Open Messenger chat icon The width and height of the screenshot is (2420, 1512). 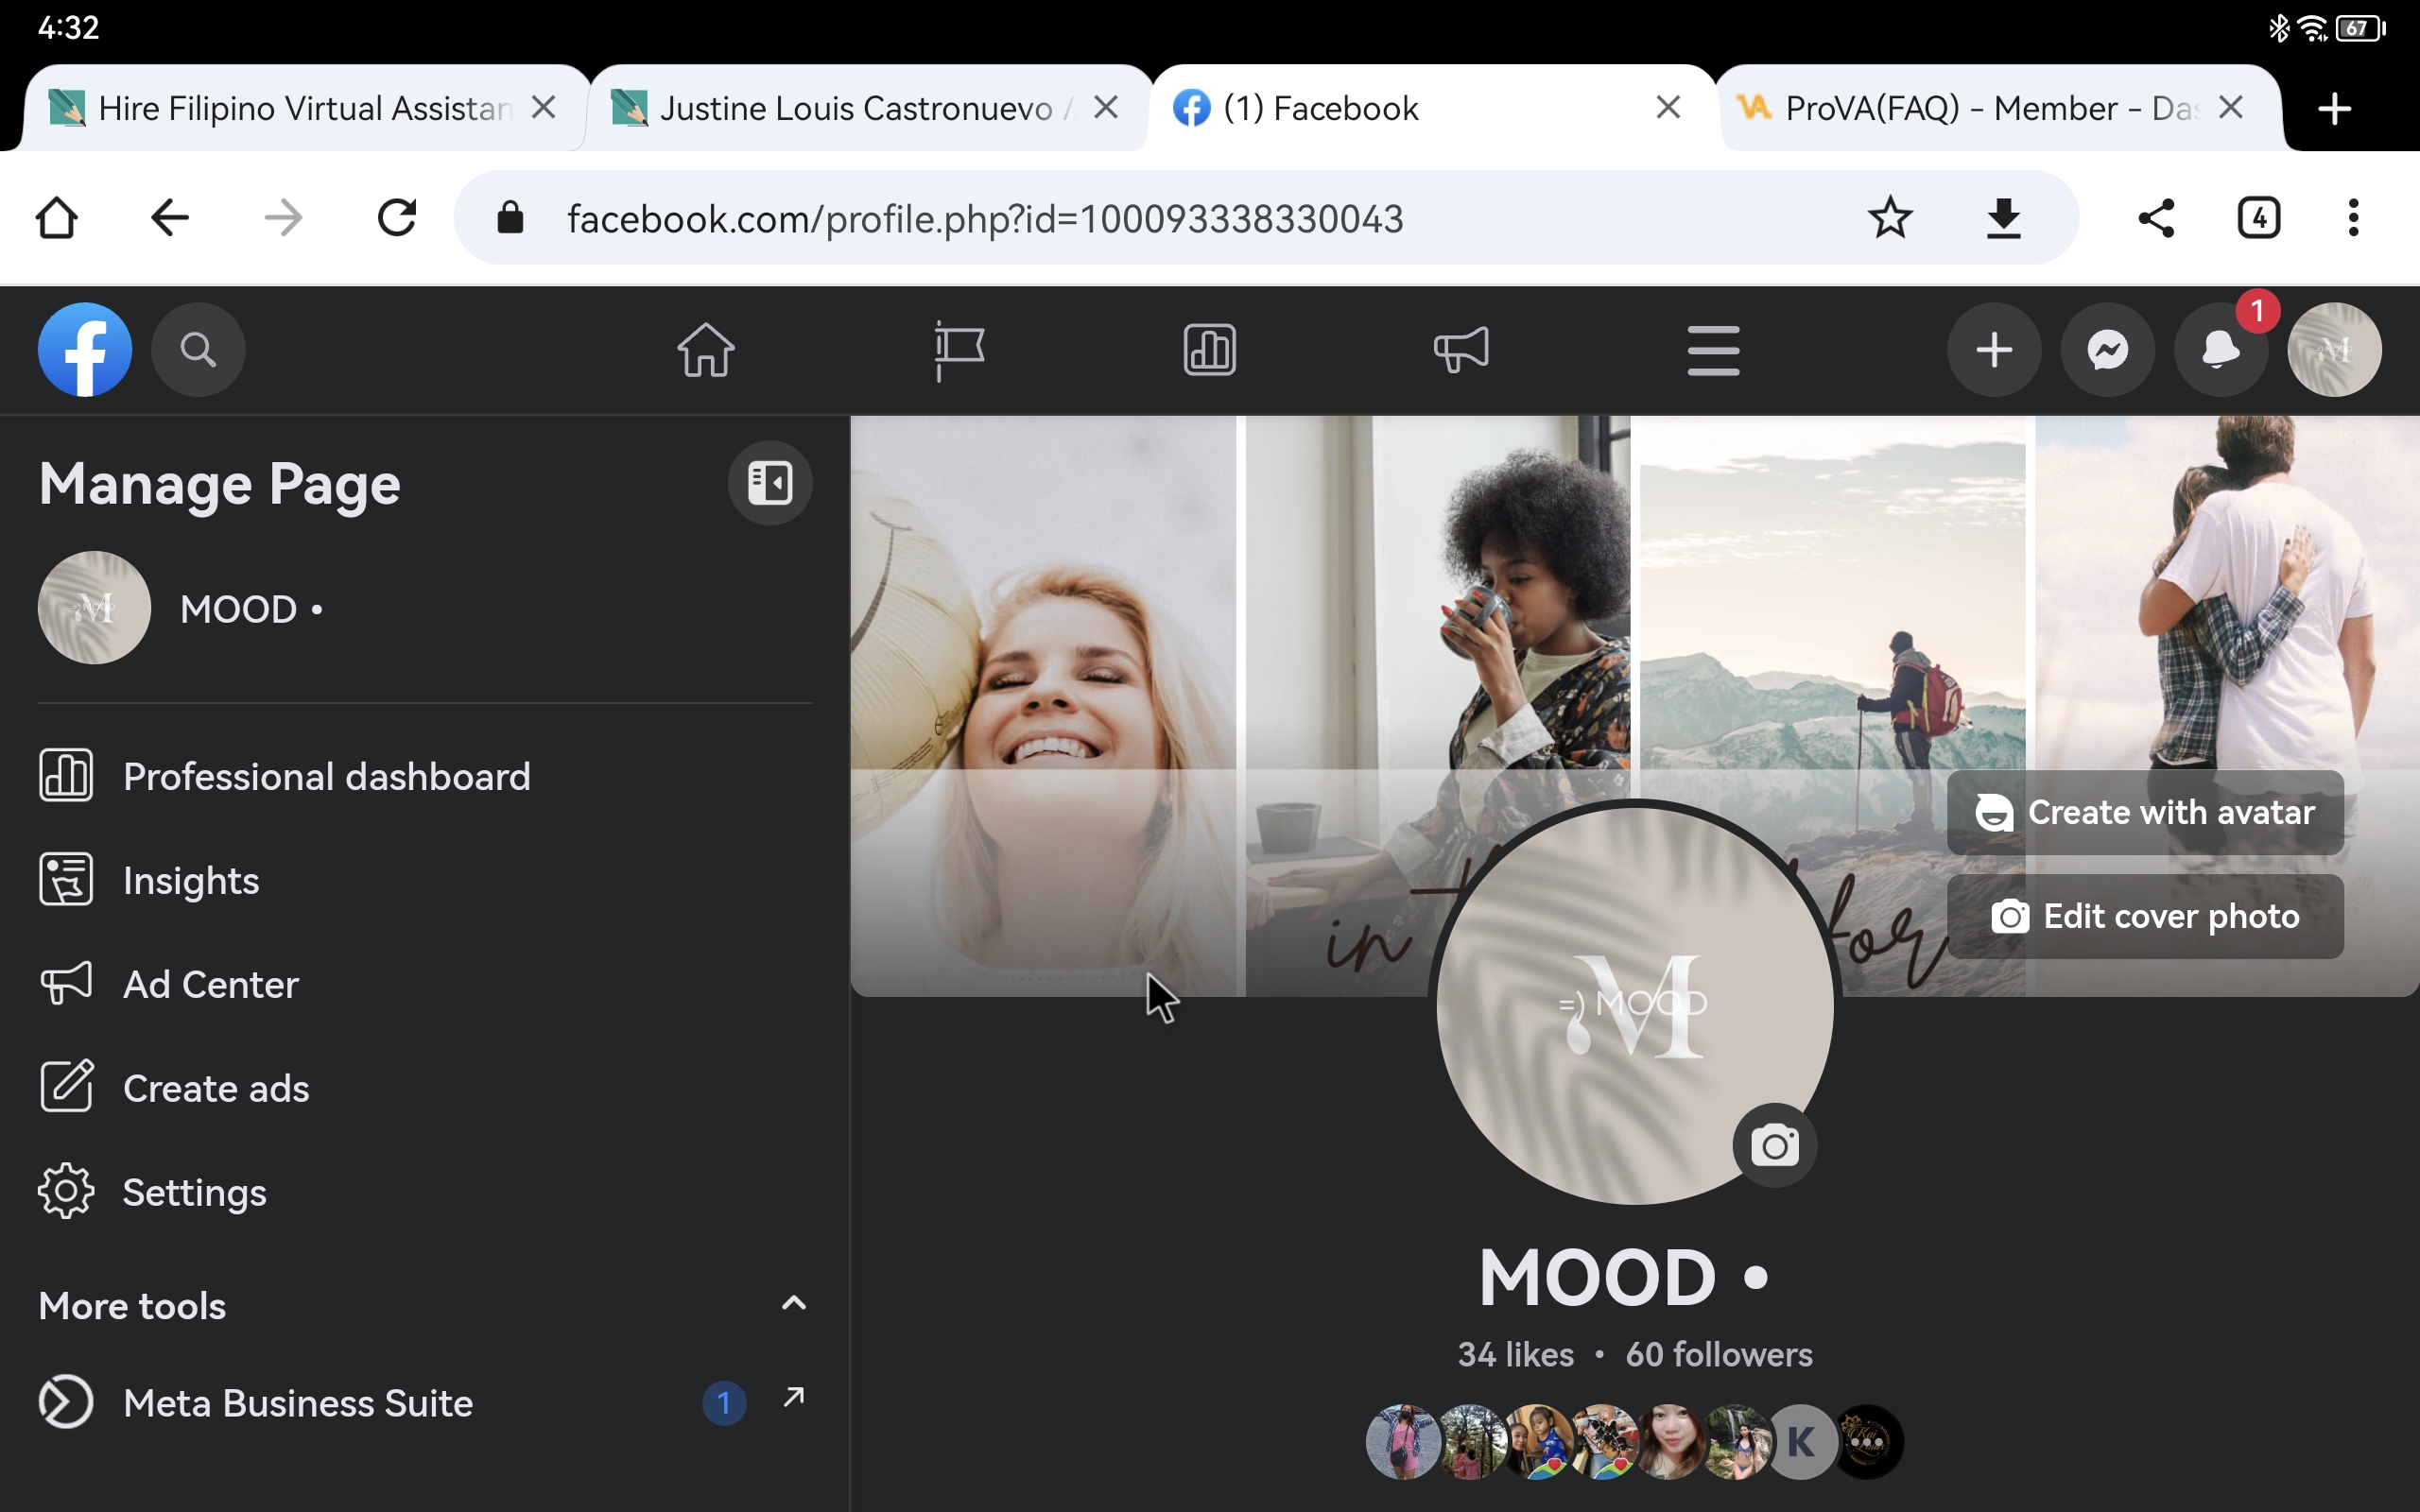[x=2107, y=350]
